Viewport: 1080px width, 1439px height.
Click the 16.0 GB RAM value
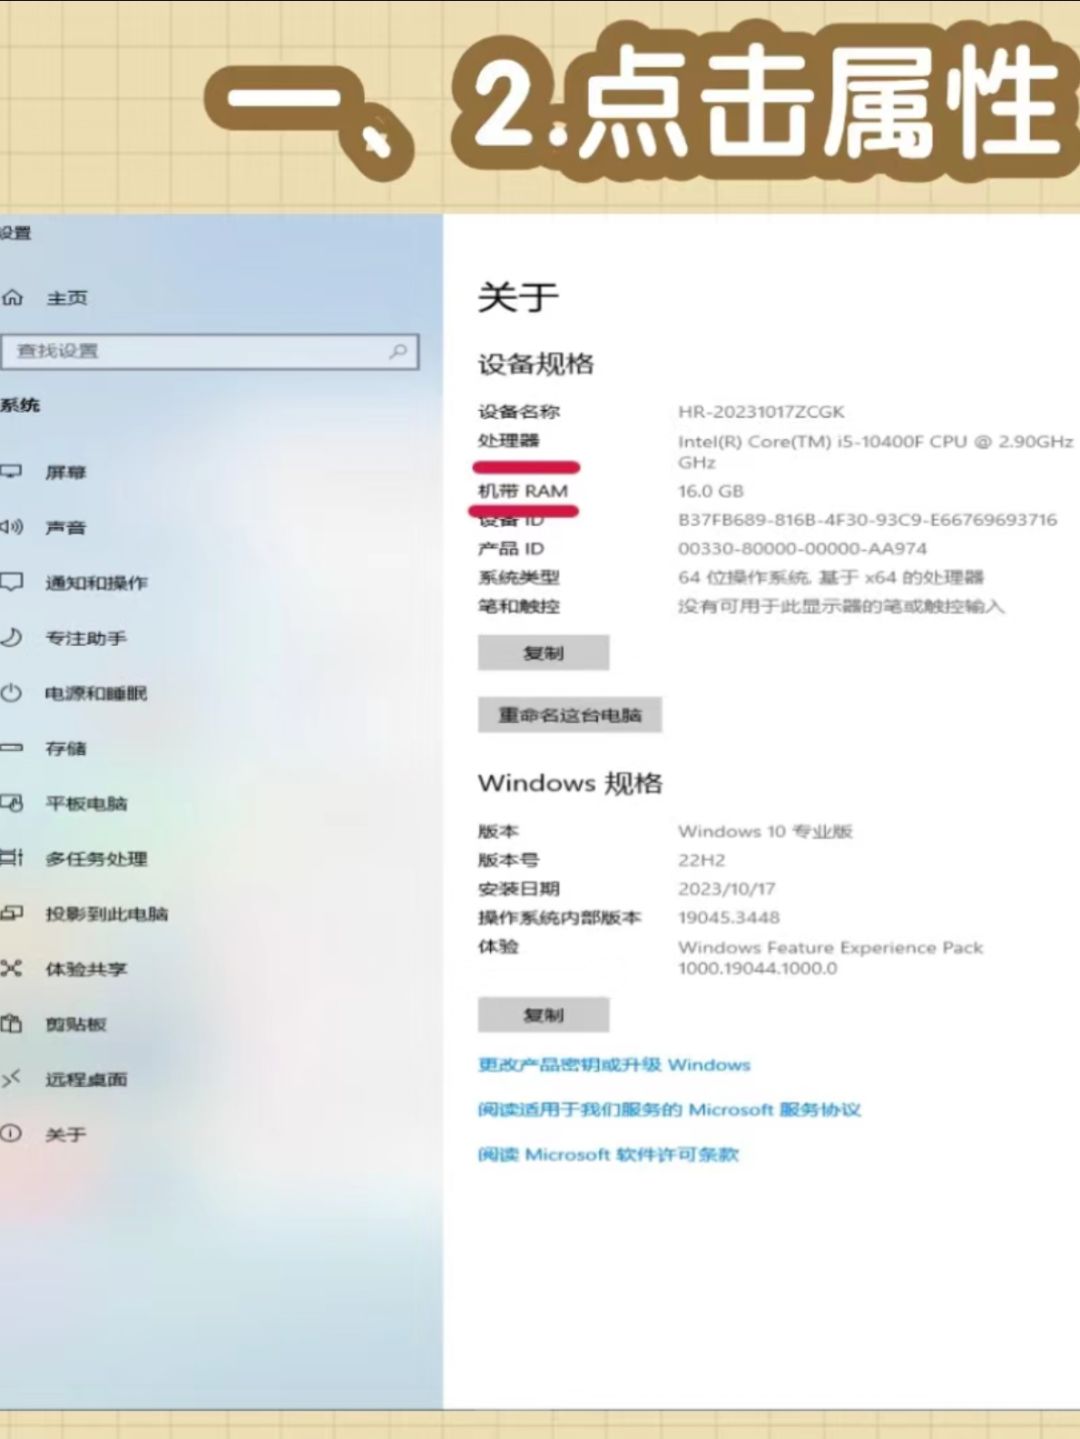[x=711, y=491]
